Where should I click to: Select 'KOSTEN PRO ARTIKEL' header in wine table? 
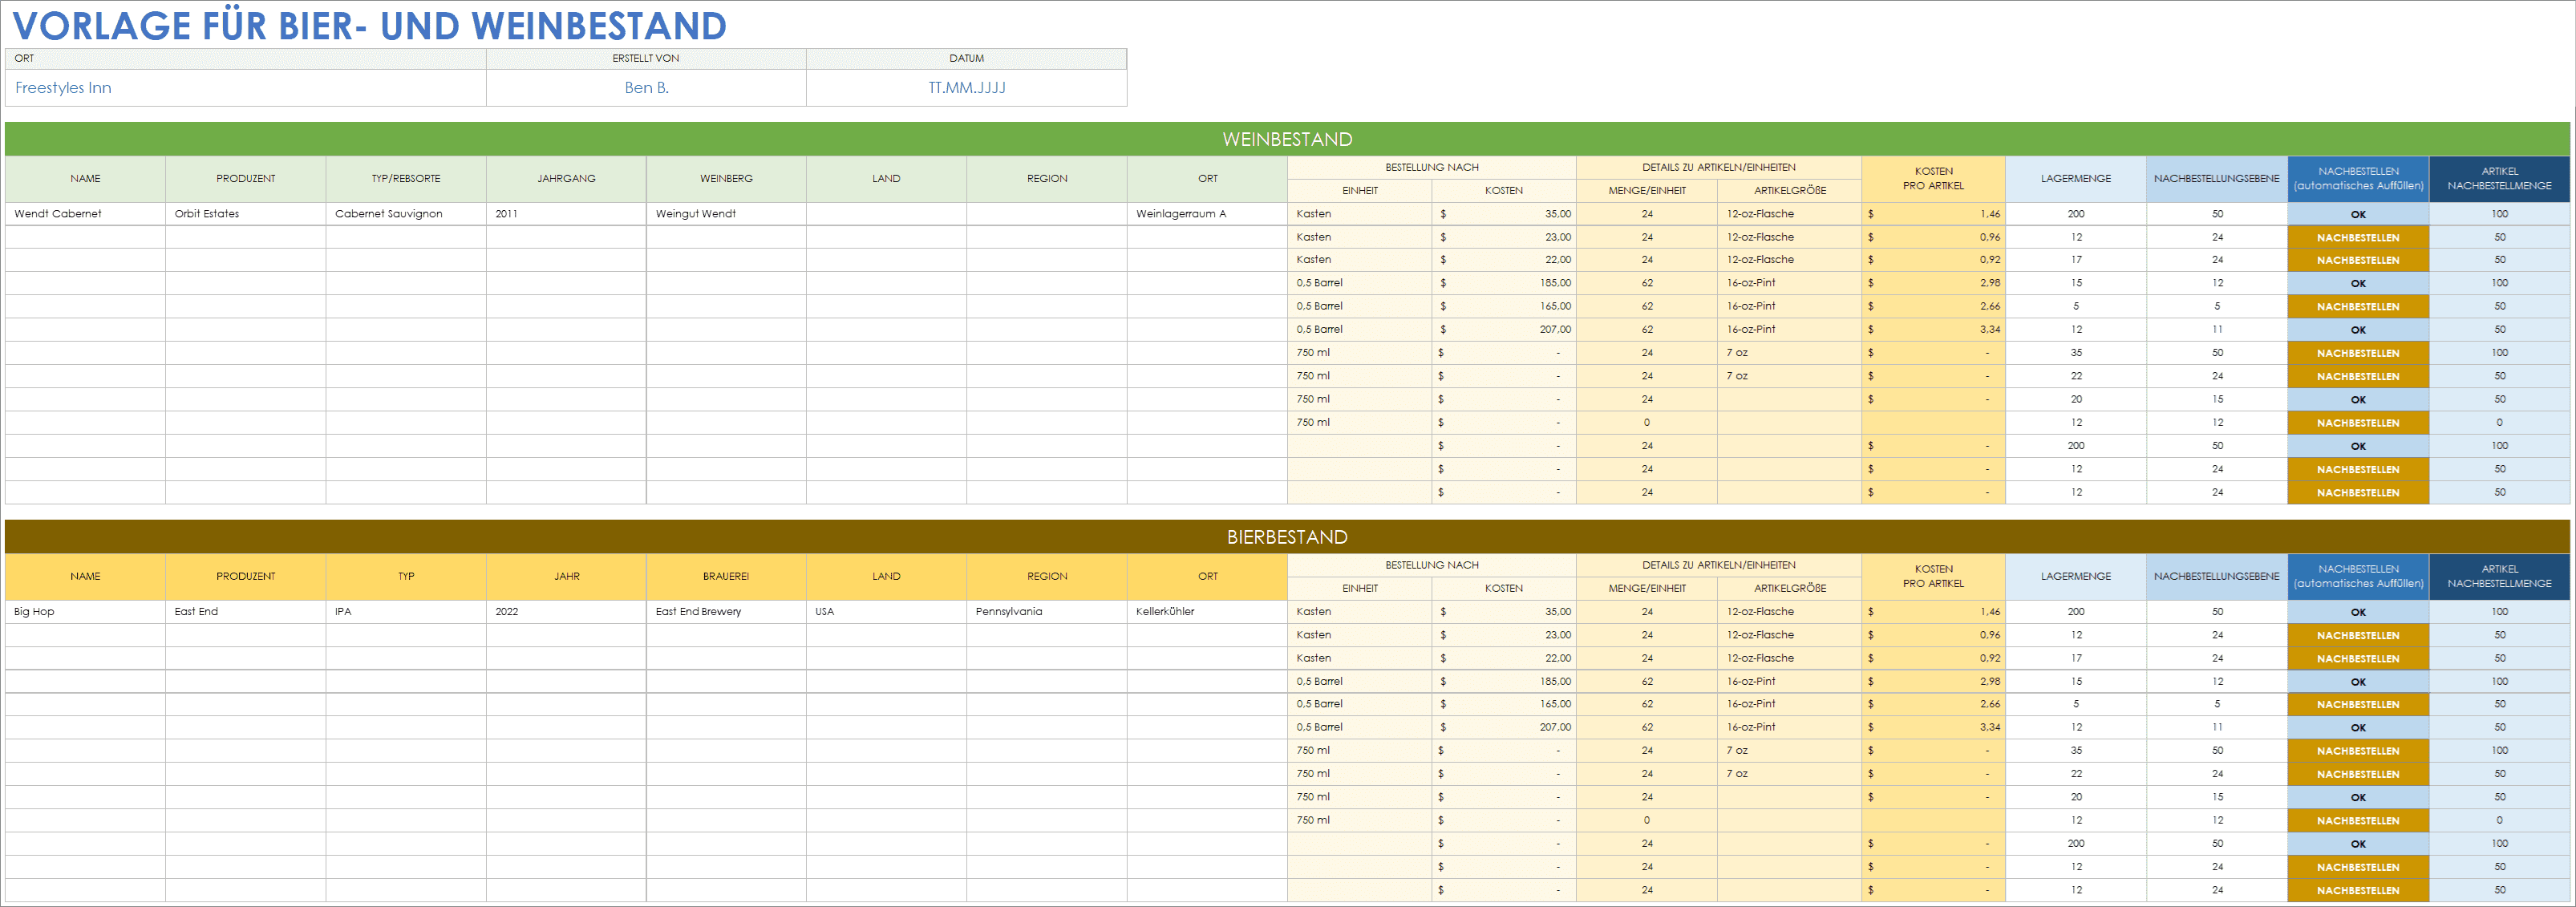1933,179
